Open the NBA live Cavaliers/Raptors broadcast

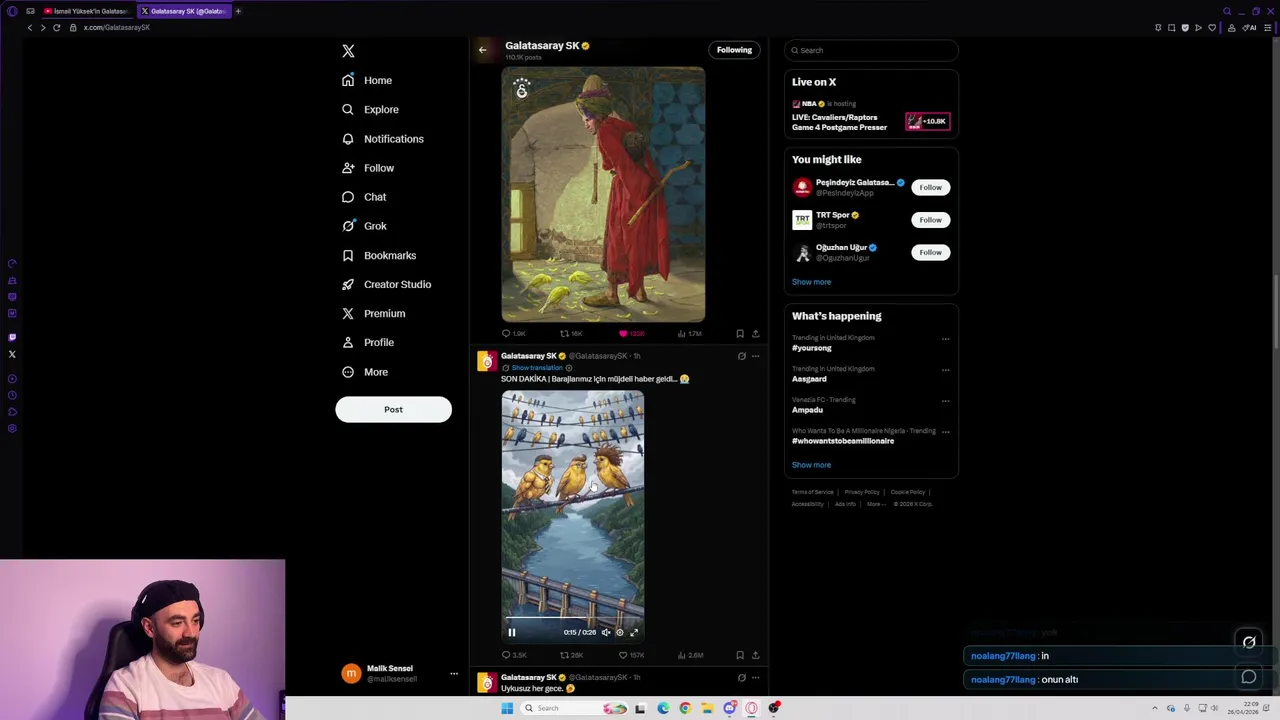click(871, 116)
